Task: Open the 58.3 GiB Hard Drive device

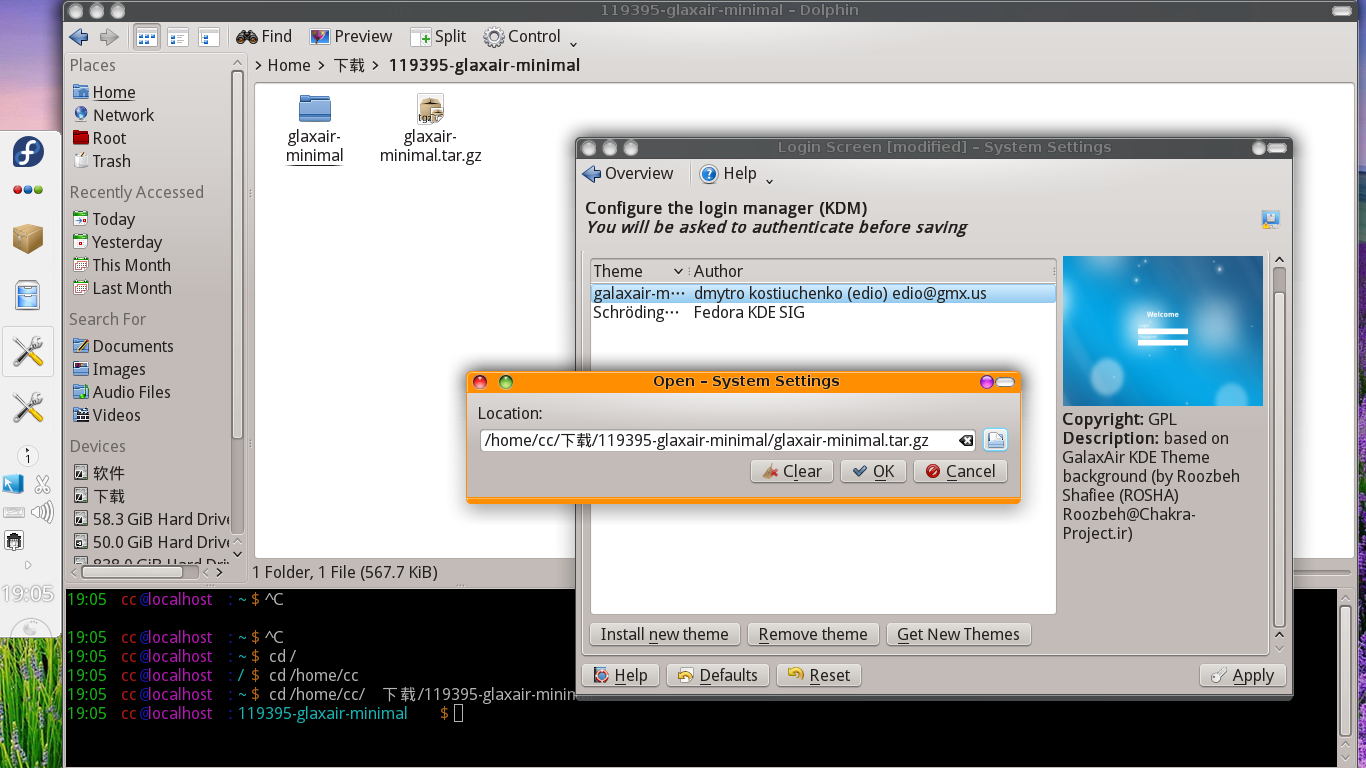Action: pyautogui.click(x=151, y=519)
